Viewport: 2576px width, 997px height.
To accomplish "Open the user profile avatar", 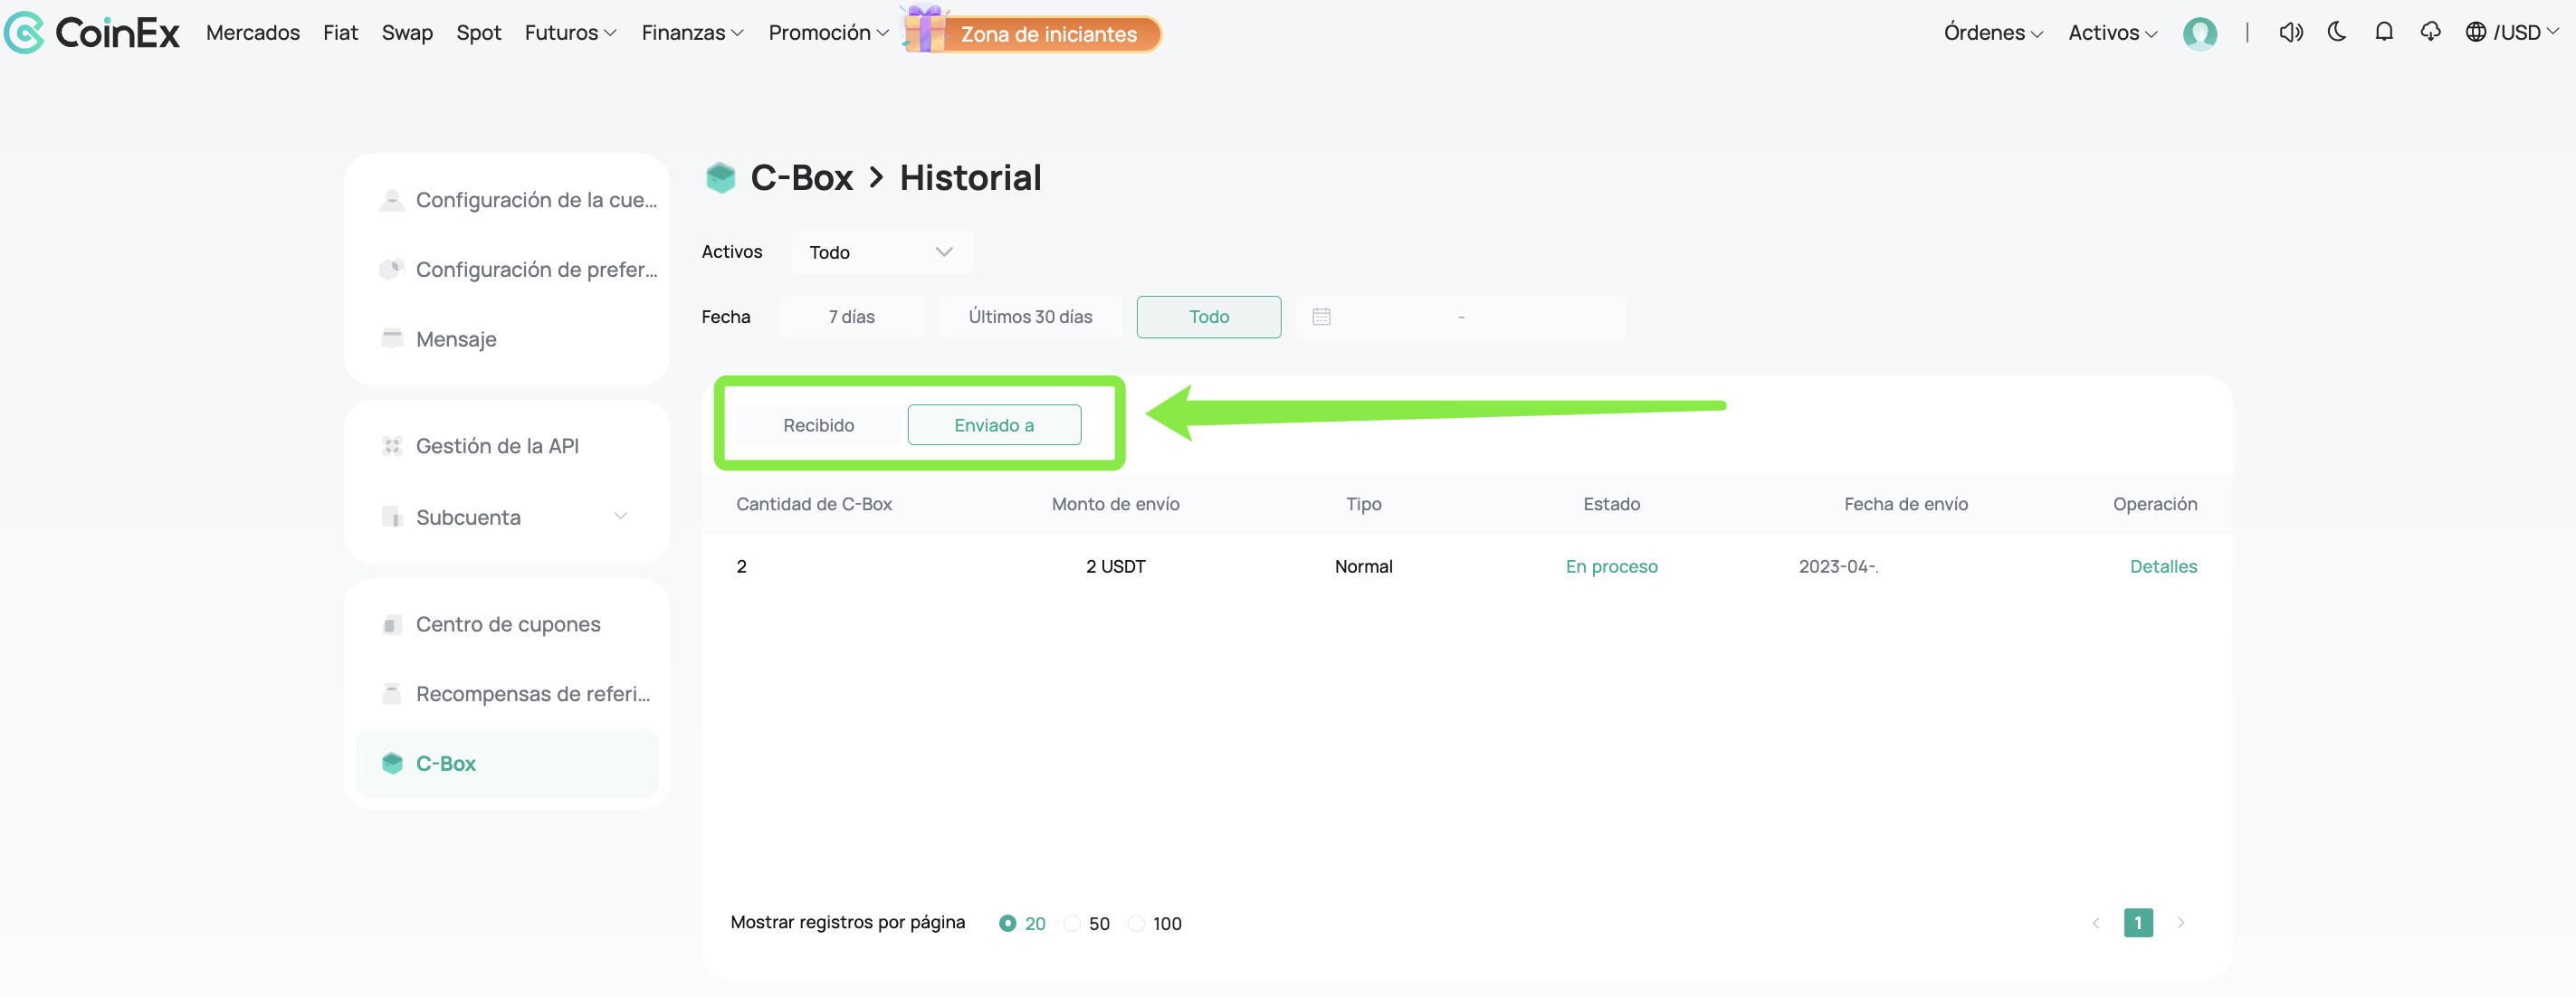I will click(x=2199, y=33).
